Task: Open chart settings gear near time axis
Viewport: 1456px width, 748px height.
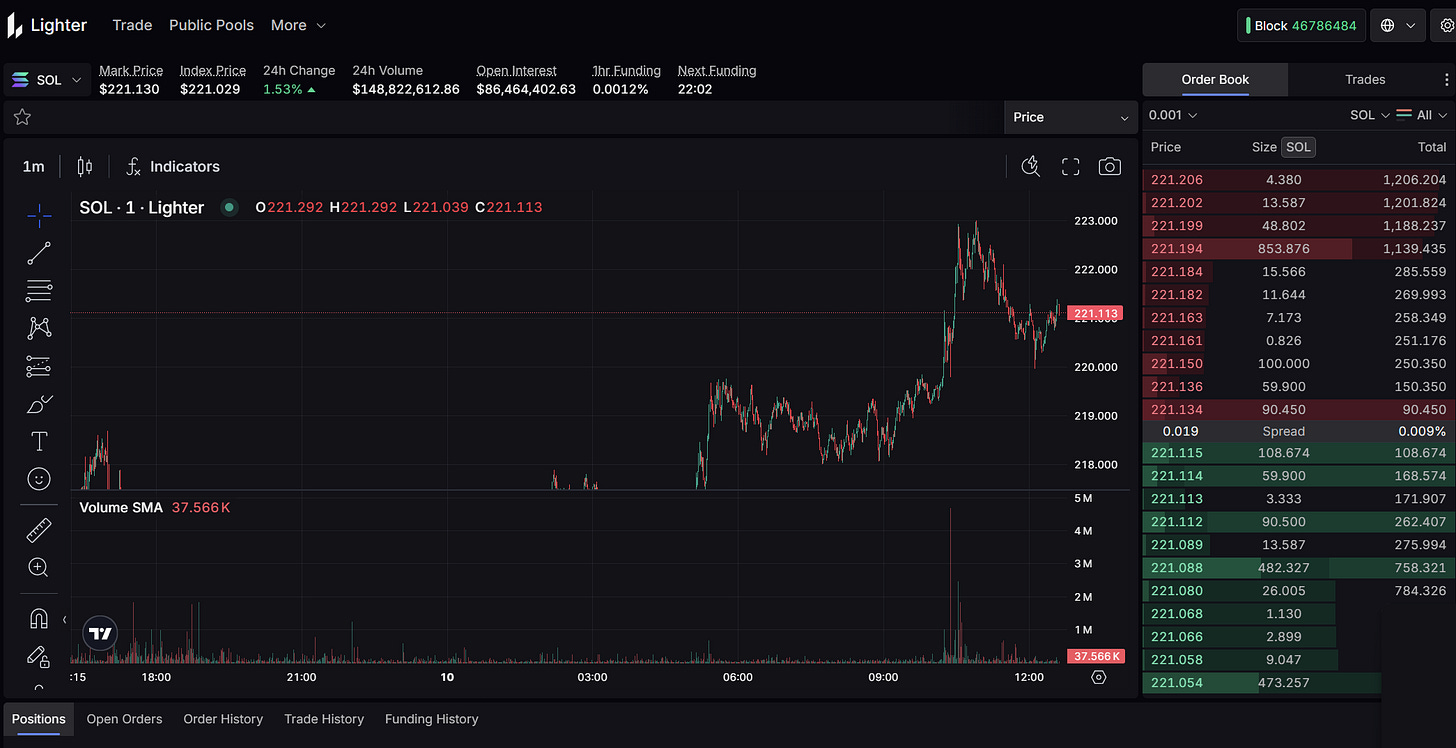Action: [x=1099, y=677]
